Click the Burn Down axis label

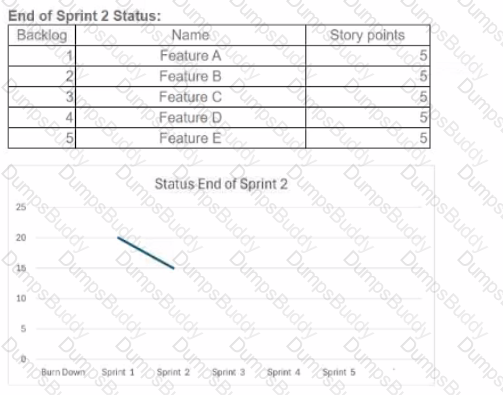tap(63, 372)
